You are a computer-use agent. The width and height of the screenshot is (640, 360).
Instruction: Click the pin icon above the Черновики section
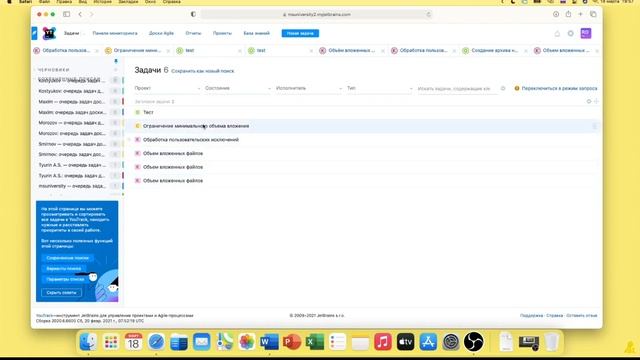coord(116,61)
